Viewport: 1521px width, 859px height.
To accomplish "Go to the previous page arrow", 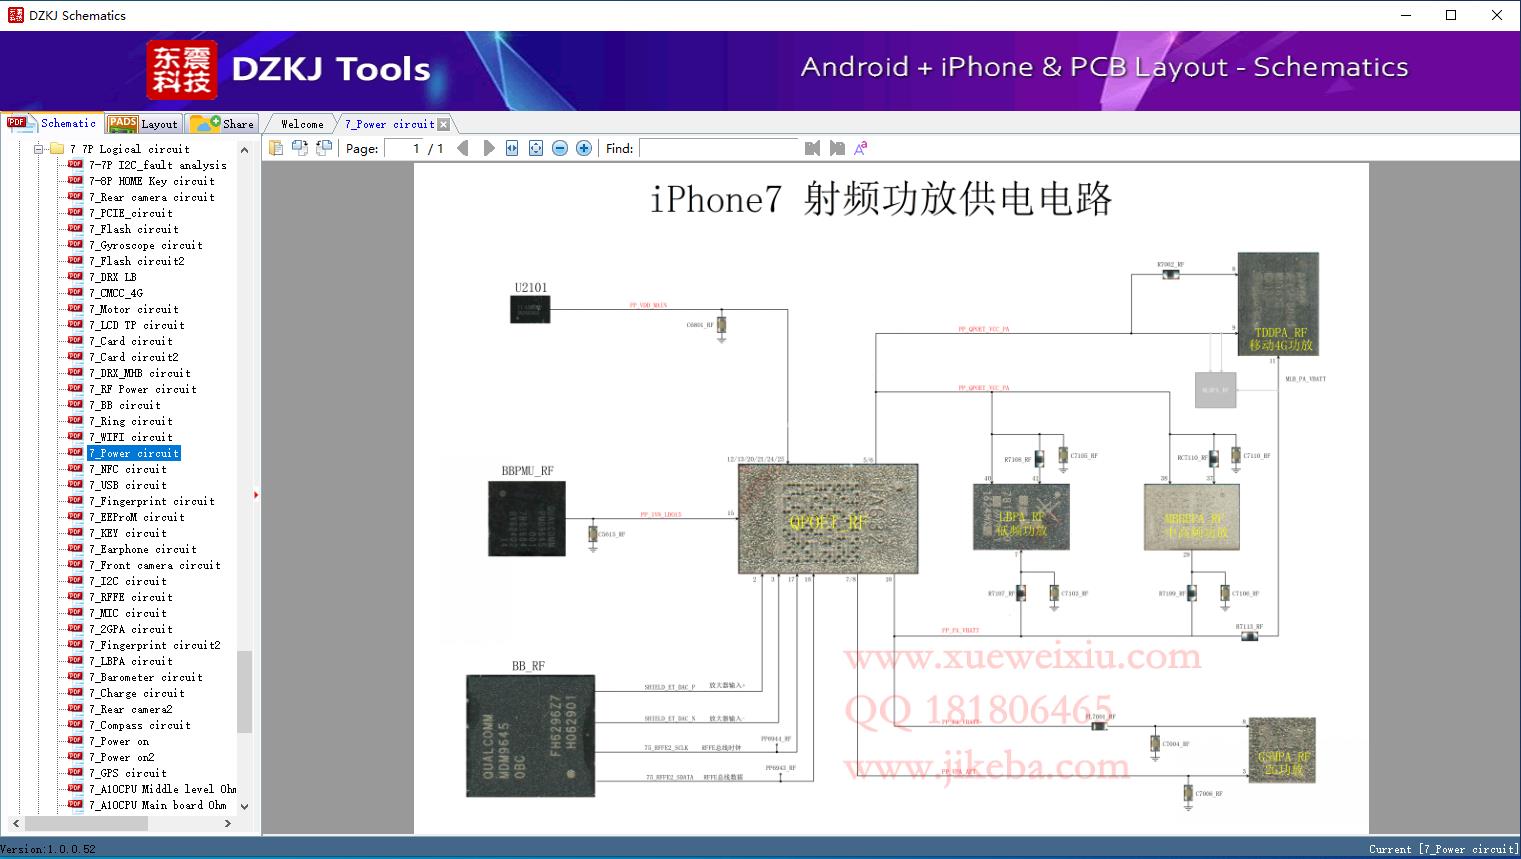I will click(463, 148).
